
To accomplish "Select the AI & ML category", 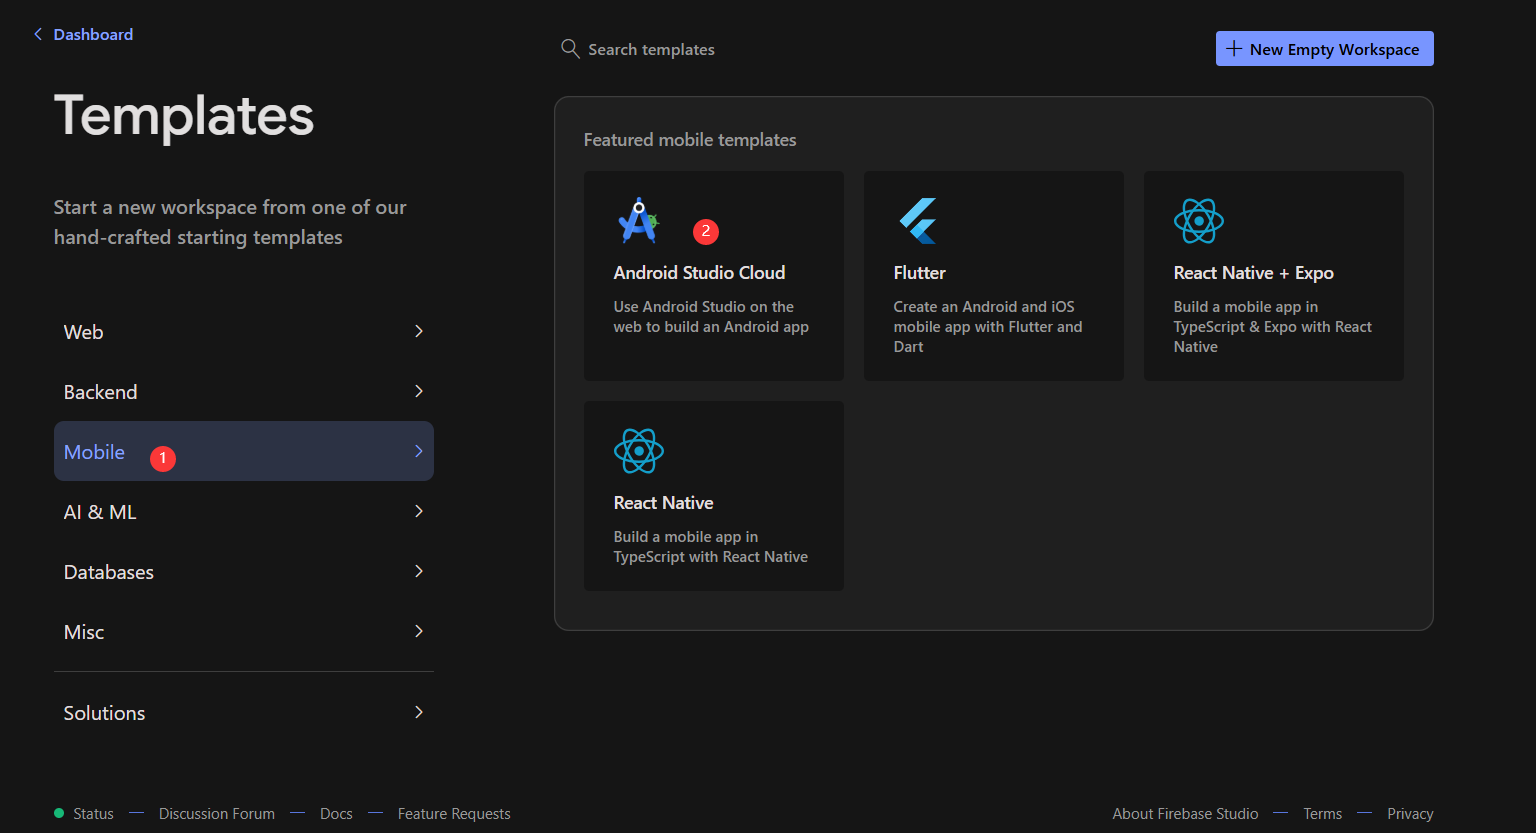I will (100, 512).
